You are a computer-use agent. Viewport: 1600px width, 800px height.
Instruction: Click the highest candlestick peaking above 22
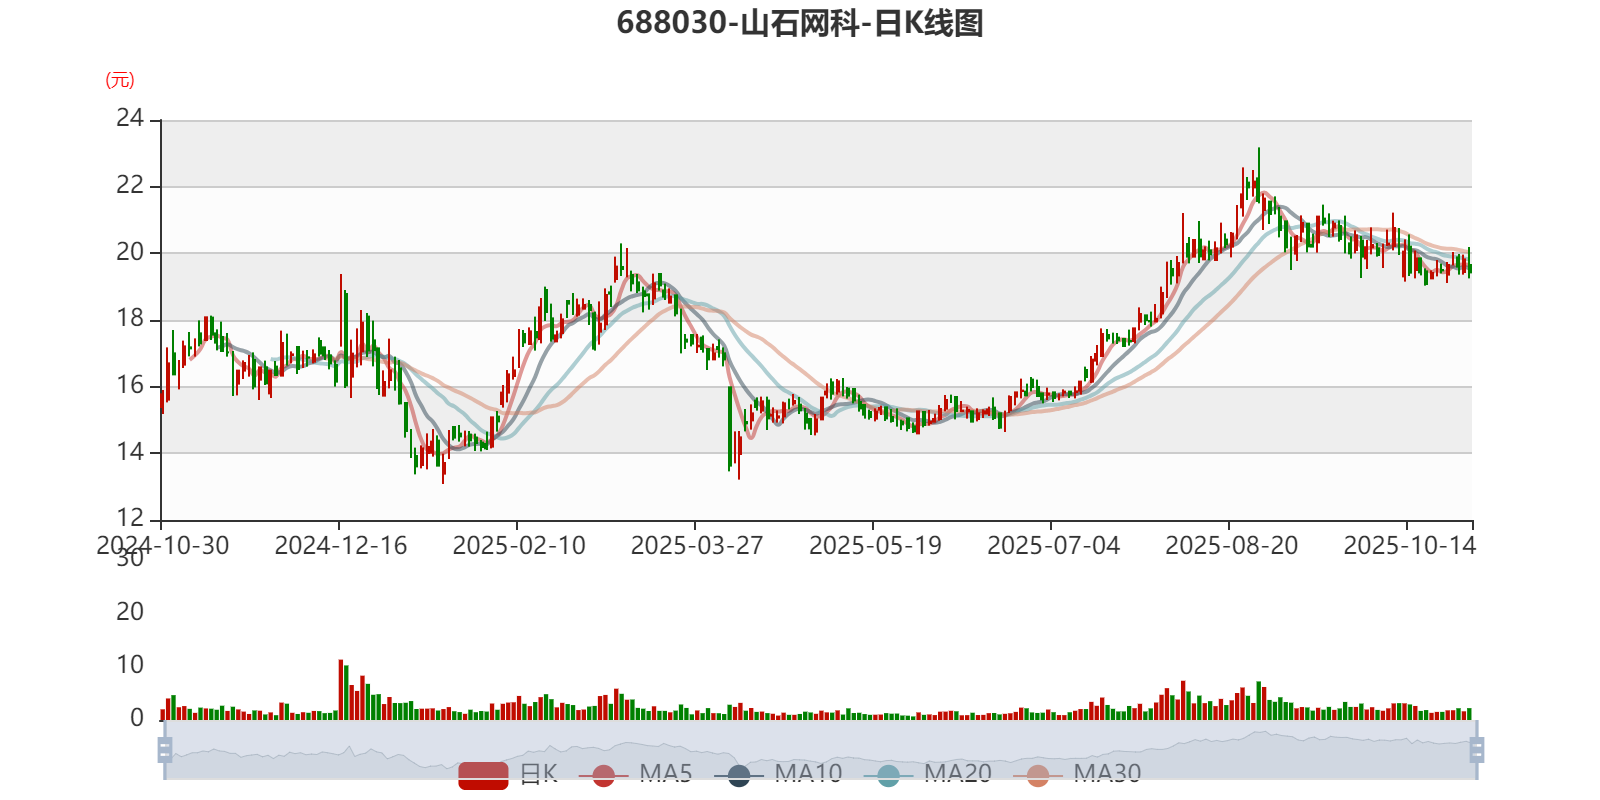1259,175
